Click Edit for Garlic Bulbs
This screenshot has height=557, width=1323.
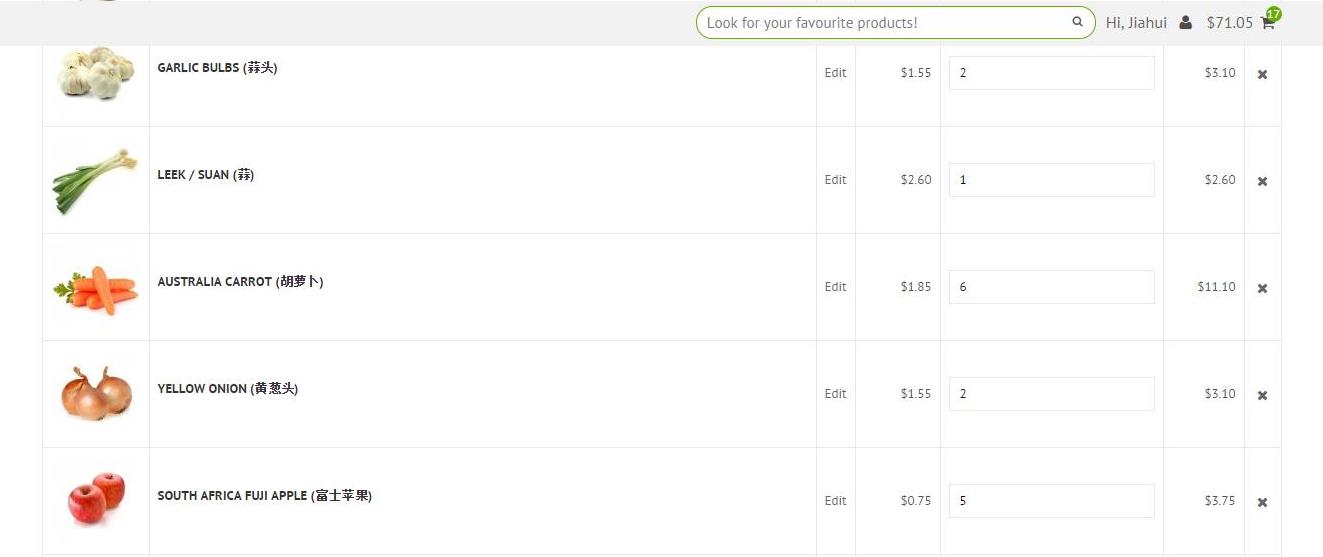click(835, 73)
